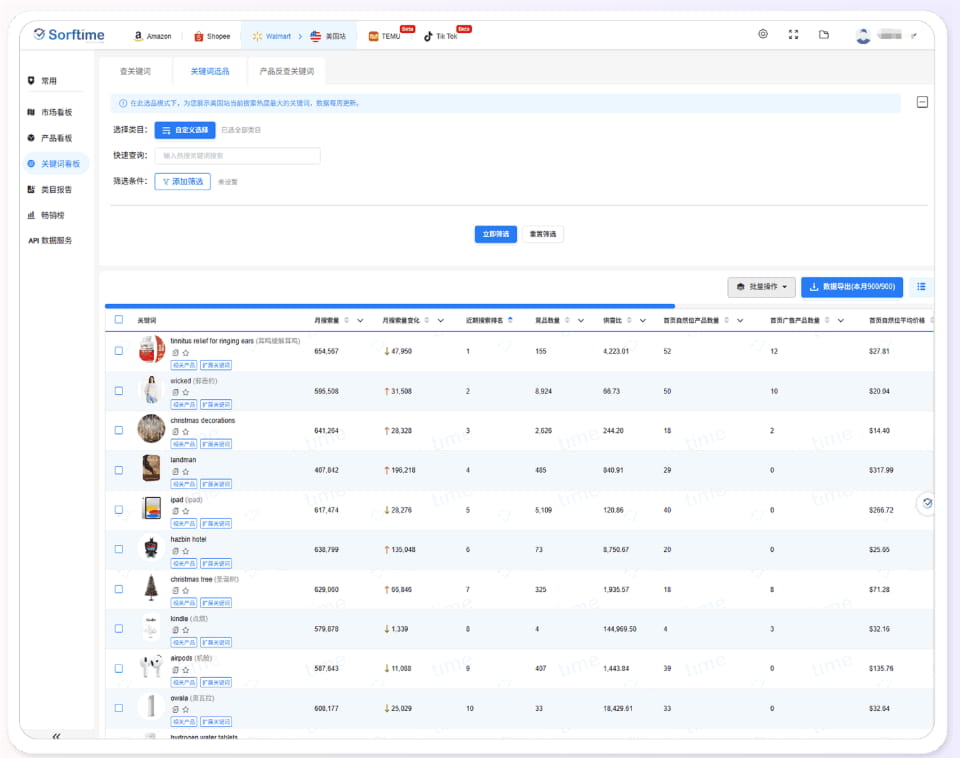This screenshot has height=758, width=960.
Task: Select the airpods row checkbox
Action: 119,668
